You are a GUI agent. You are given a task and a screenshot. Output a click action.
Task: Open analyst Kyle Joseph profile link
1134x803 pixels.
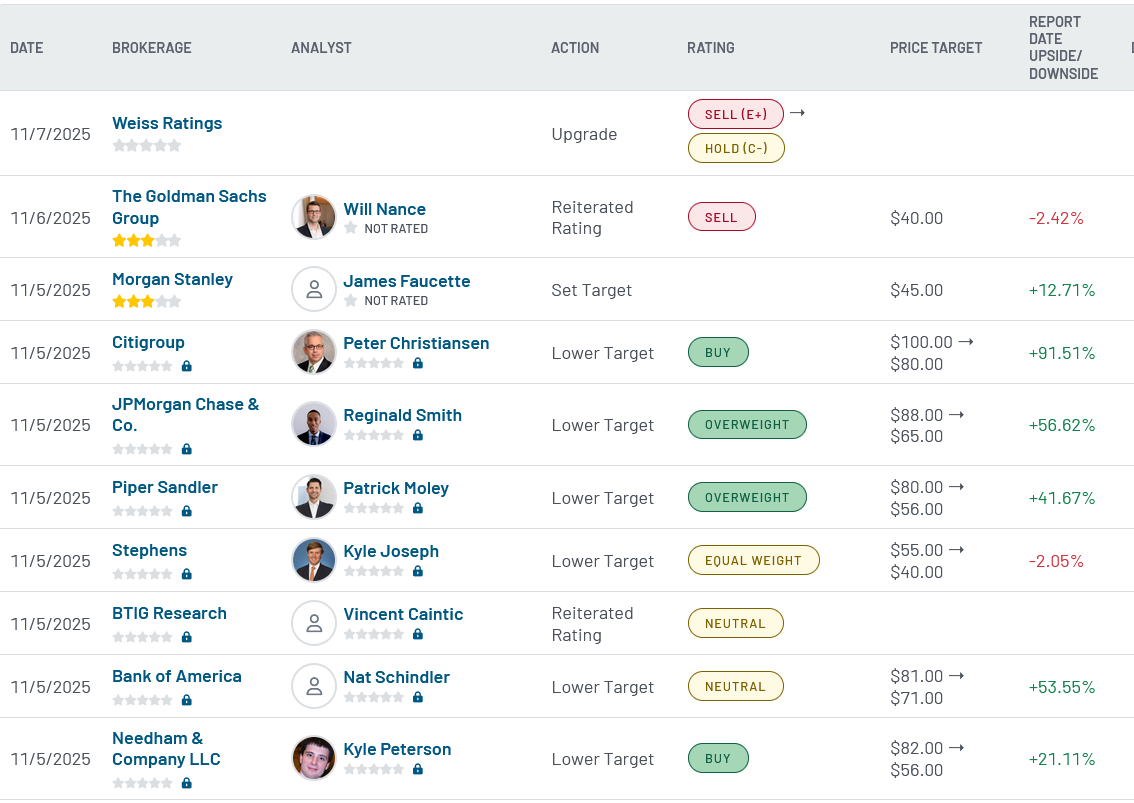391,551
